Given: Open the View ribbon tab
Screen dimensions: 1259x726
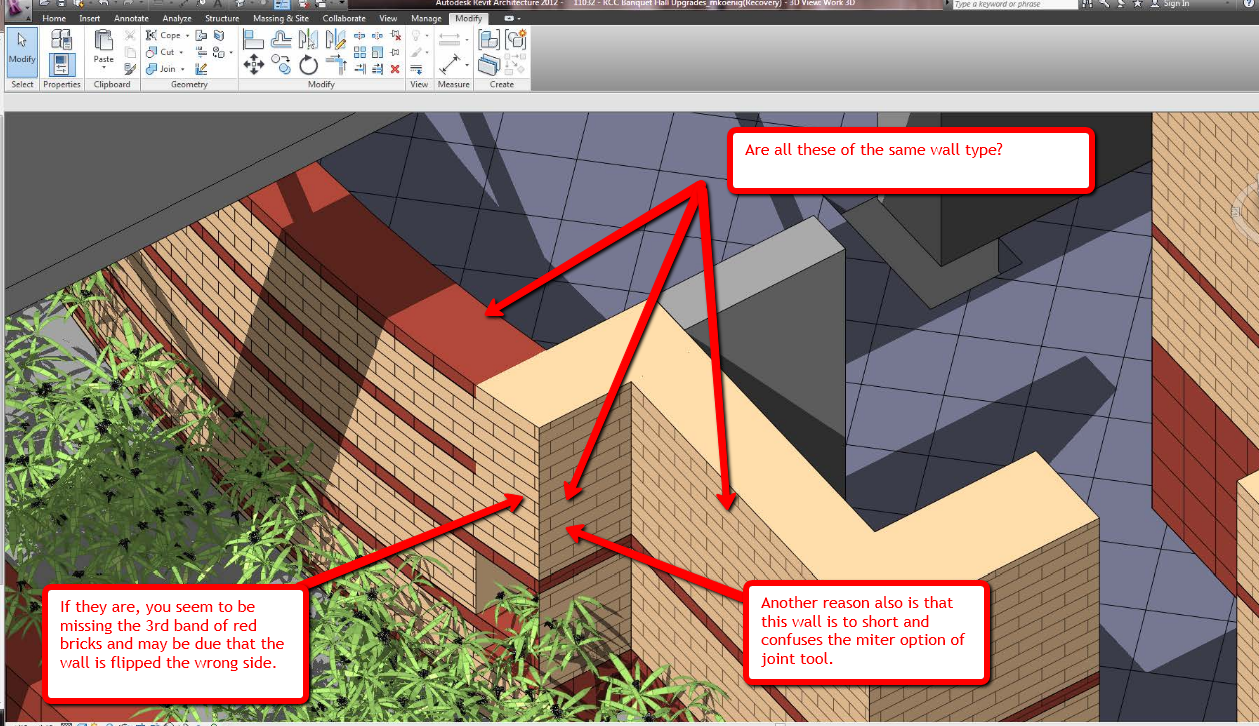Looking at the screenshot, I should pos(388,18).
